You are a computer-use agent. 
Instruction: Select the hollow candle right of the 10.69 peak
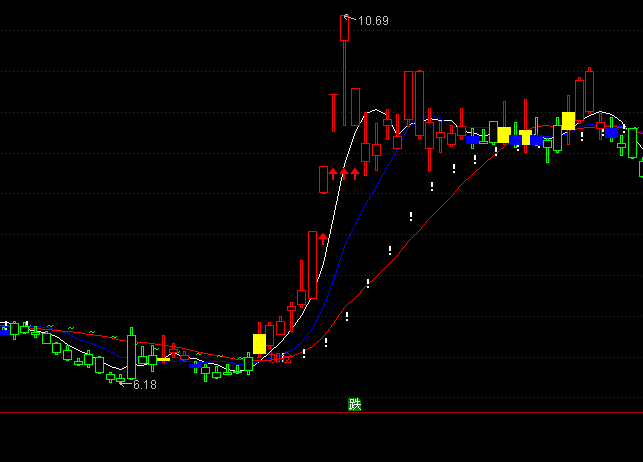coord(355,105)
